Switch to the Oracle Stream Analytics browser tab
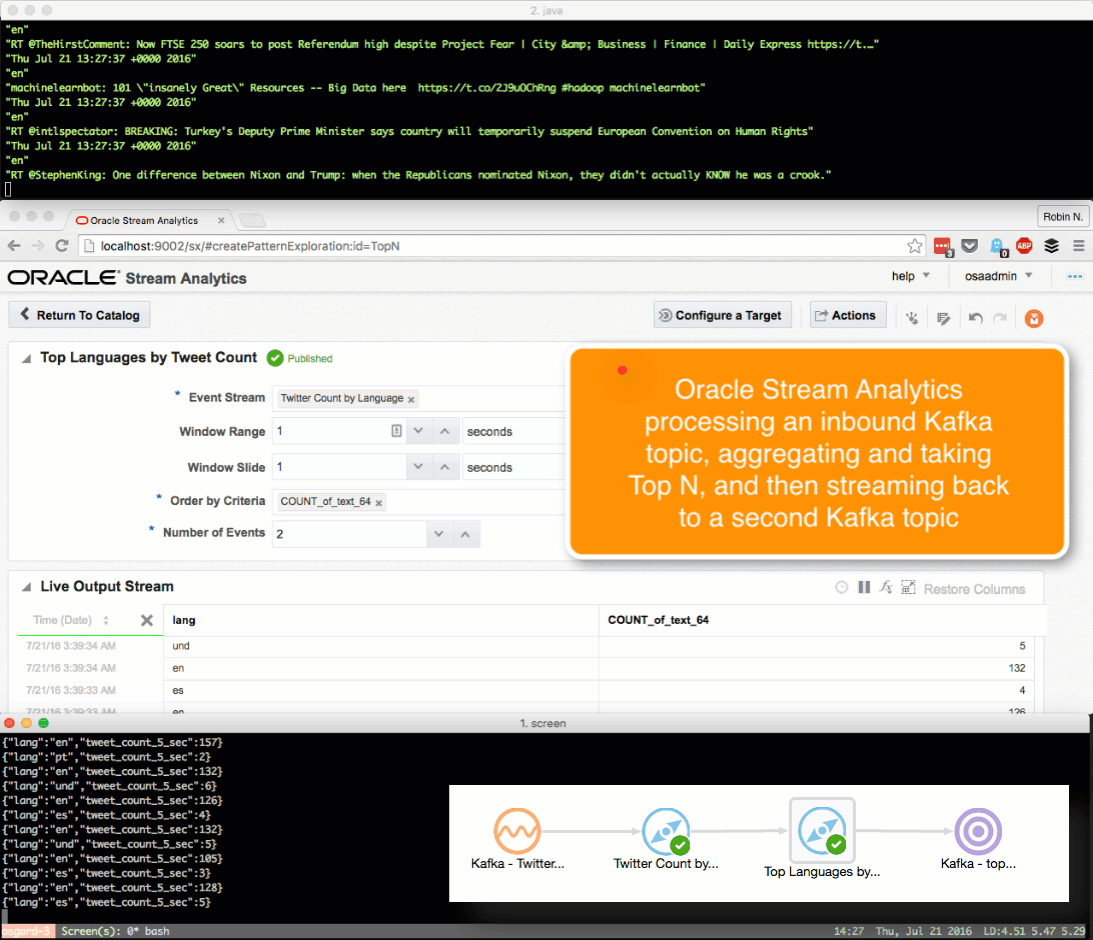 [x=144, y=220]
